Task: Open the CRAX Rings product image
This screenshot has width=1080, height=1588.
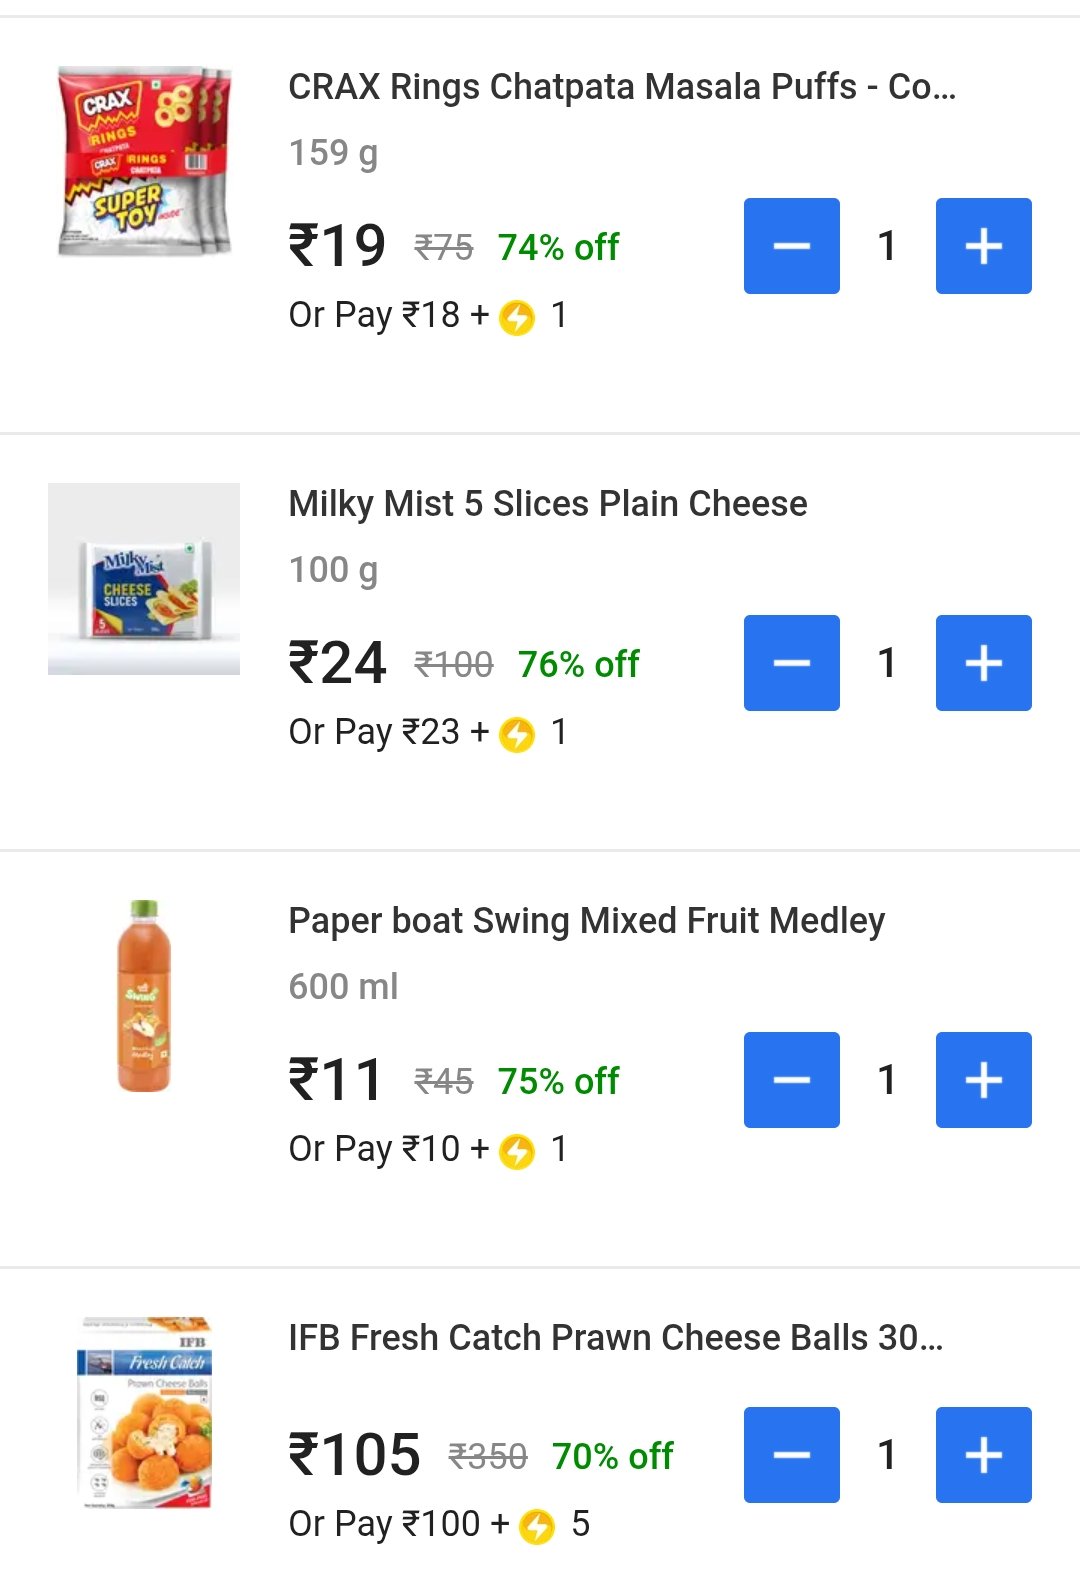Action: [x=144, y=162]
